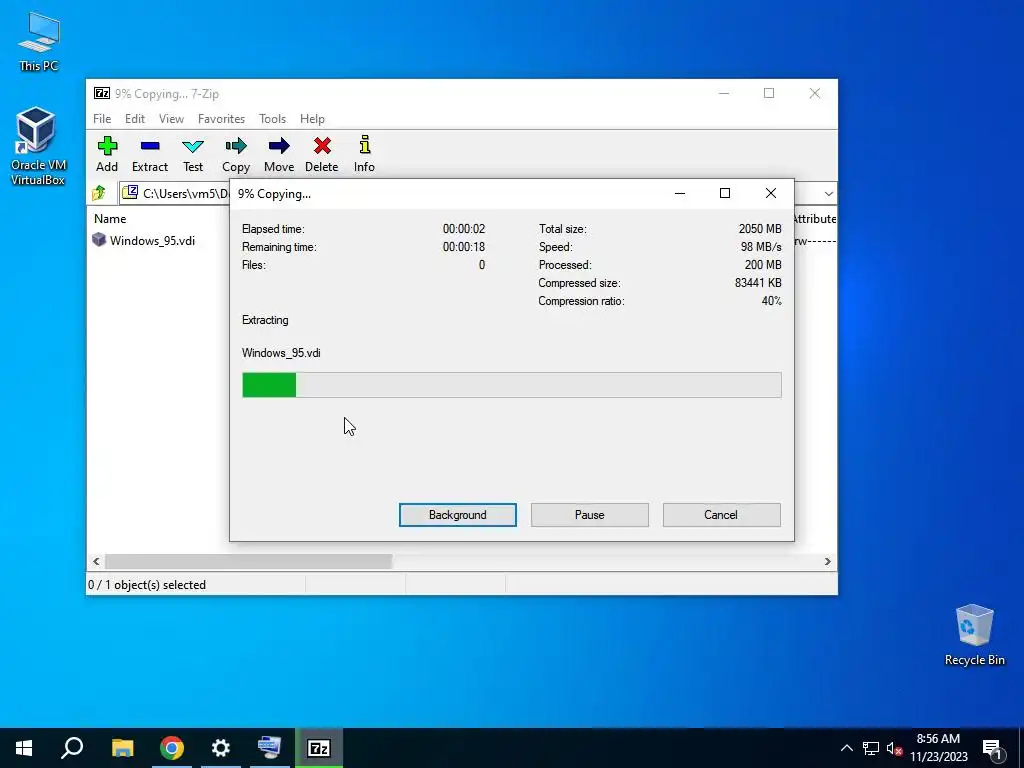Maximize the Copying progress dialog
The width and height of the screenshot is (1024, 768).
[x=725, y=193]
